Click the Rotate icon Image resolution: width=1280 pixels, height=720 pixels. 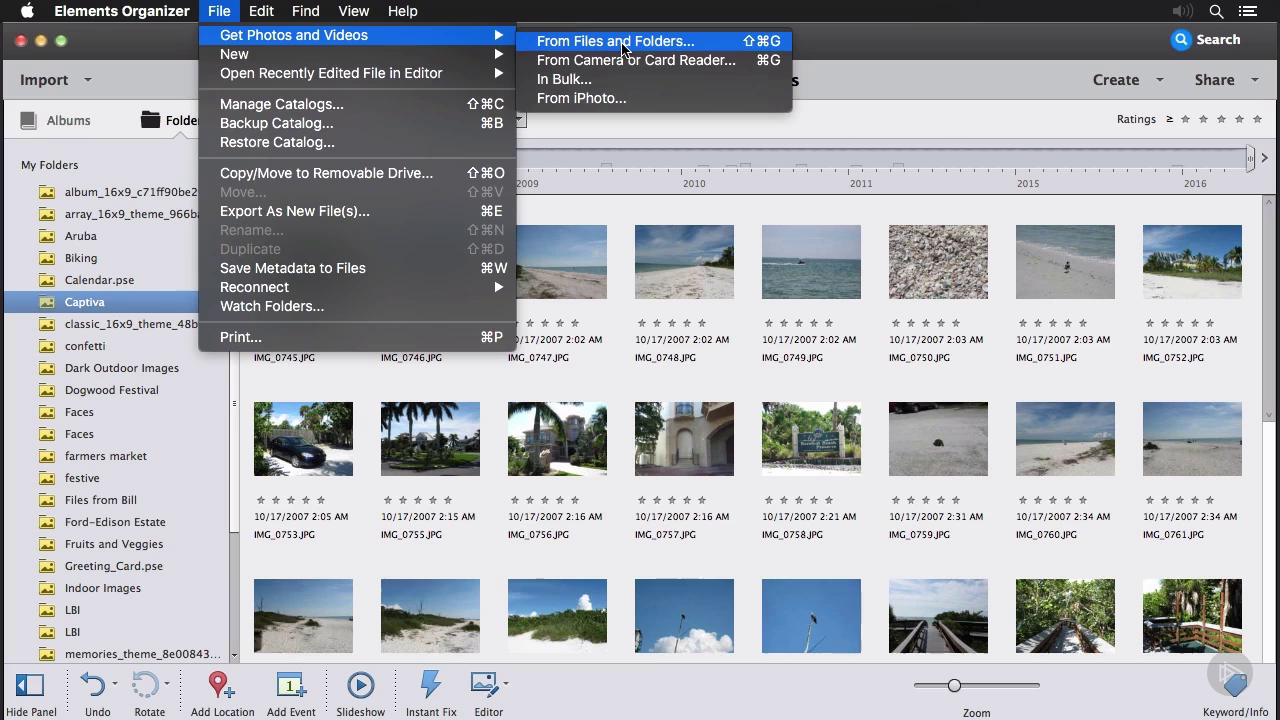(145, 685)
